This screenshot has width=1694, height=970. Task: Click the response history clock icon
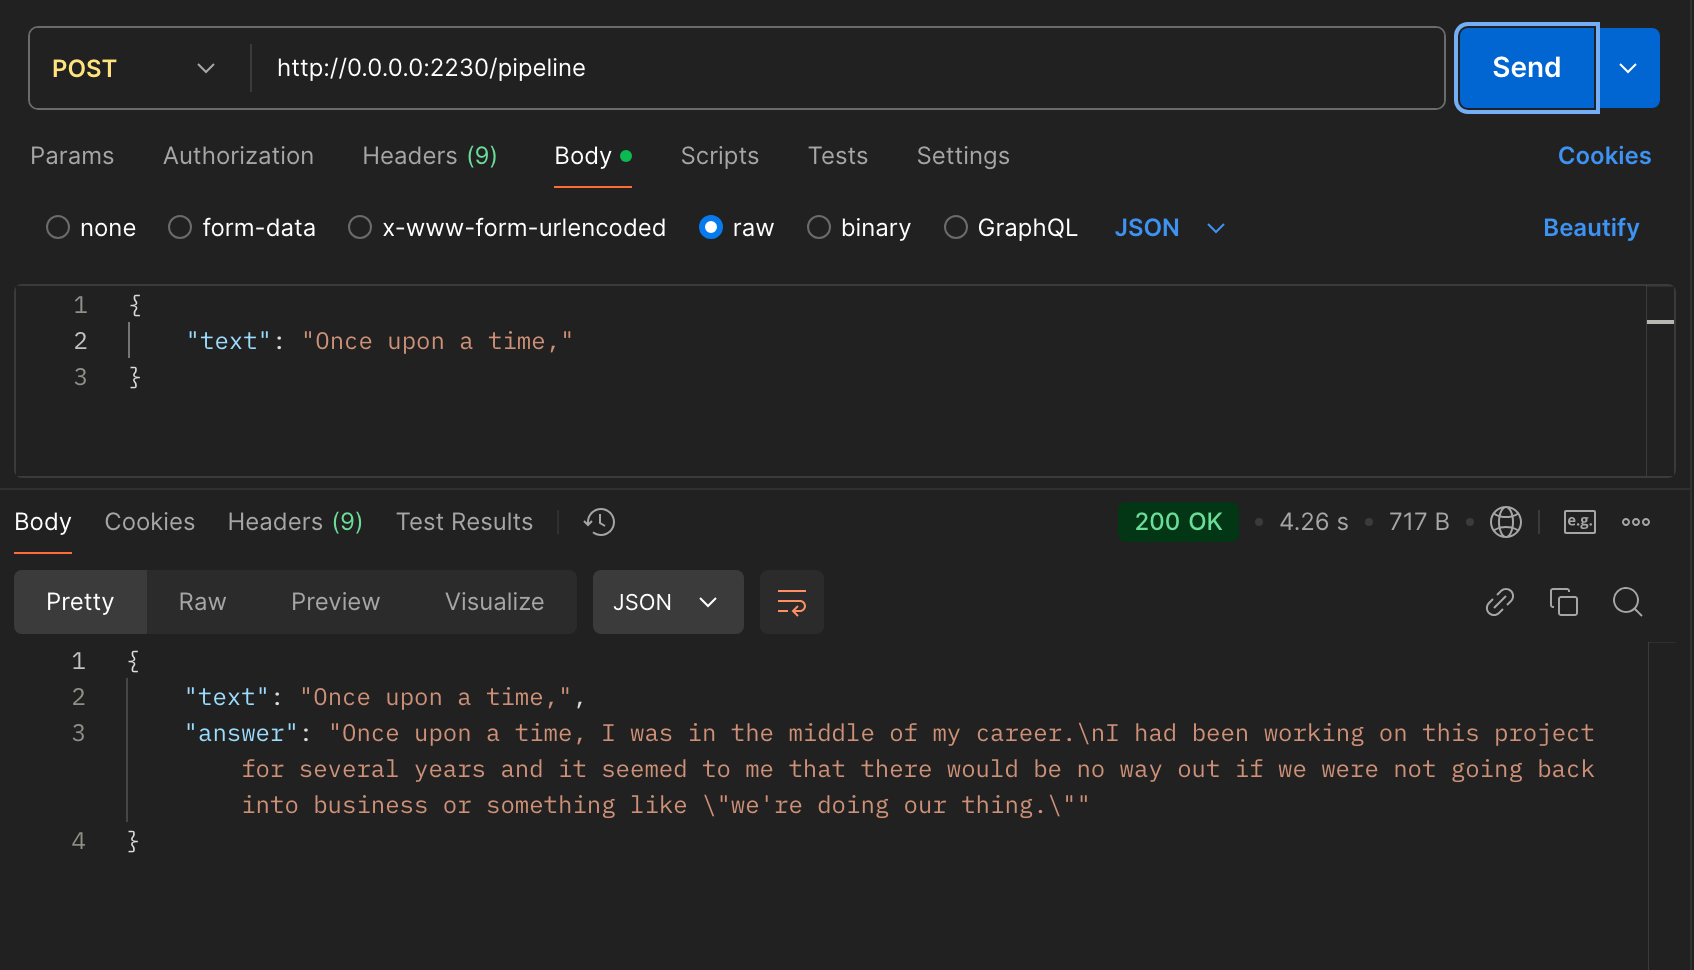tap(599, 522)
